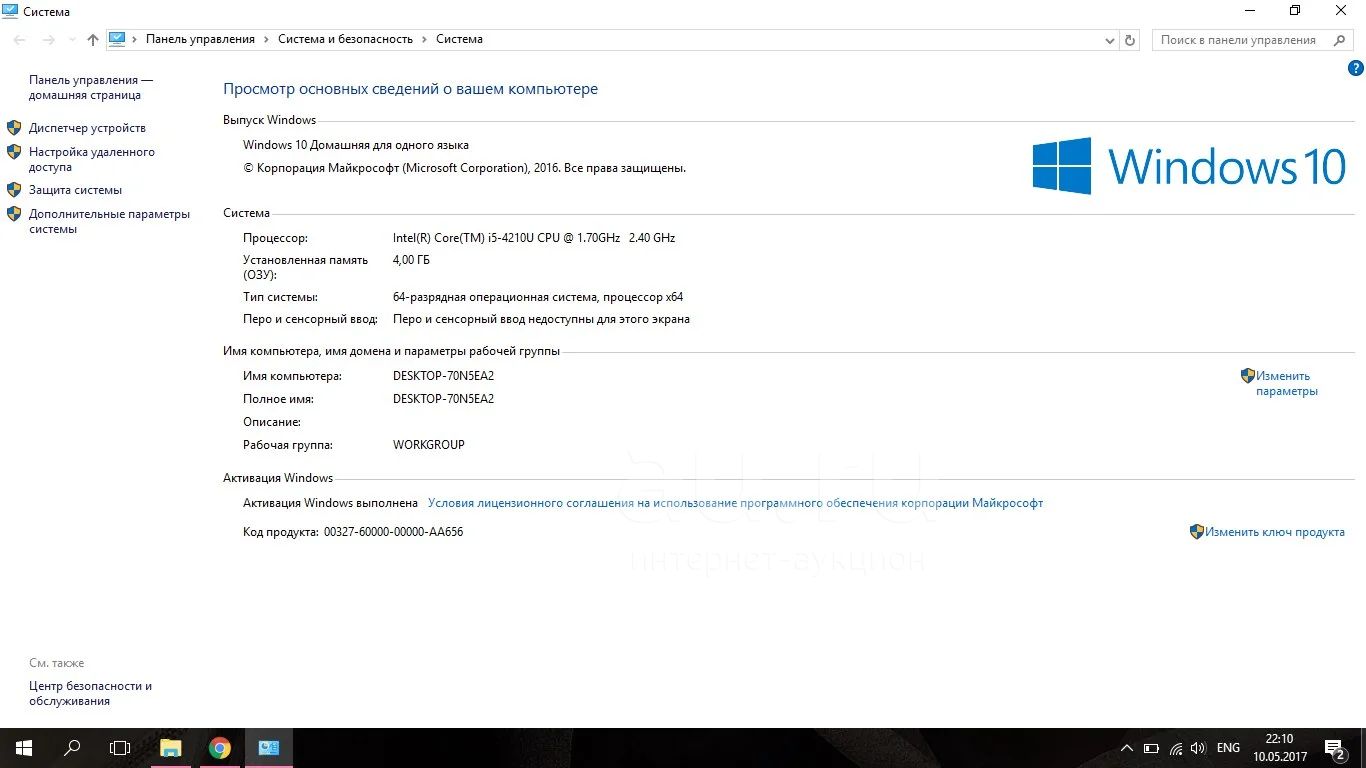
Task: Expand chevron after 'Панель управления' breadcrumb
Action: click(x=266, y=39)
